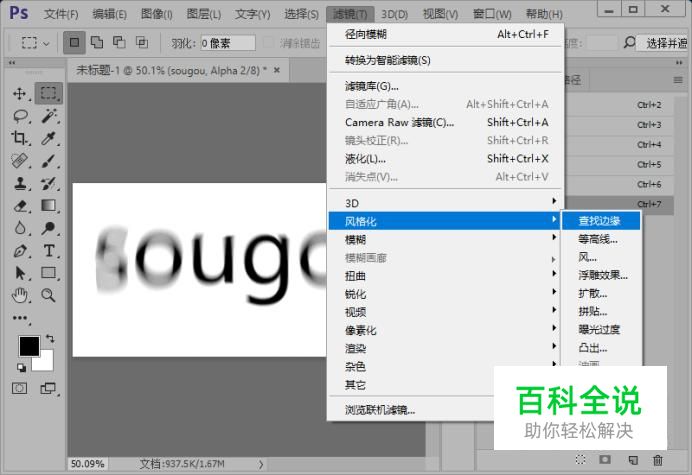
Task: Choose Convert for Smart Filters entry
Action: [x=446, y=60]
